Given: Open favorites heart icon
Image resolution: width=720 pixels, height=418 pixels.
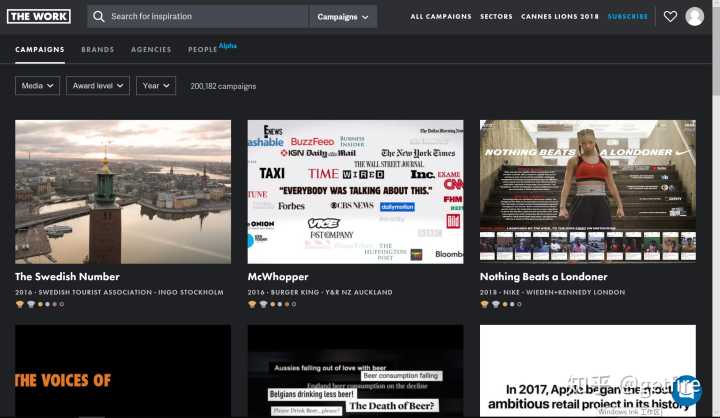Looking at the screenshot, I should 670,17.
